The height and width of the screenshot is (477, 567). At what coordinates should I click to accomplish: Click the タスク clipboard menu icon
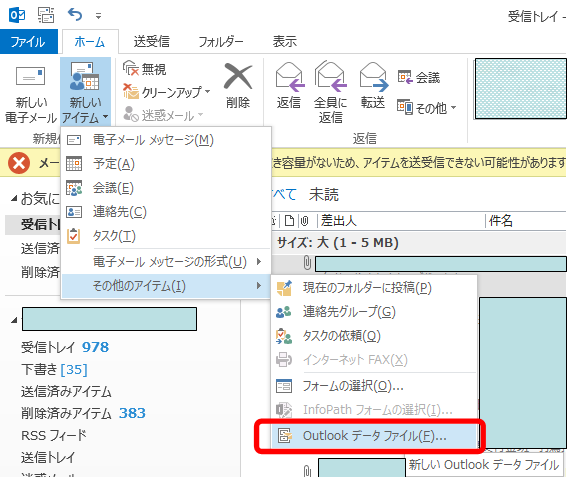click(74, 236)
